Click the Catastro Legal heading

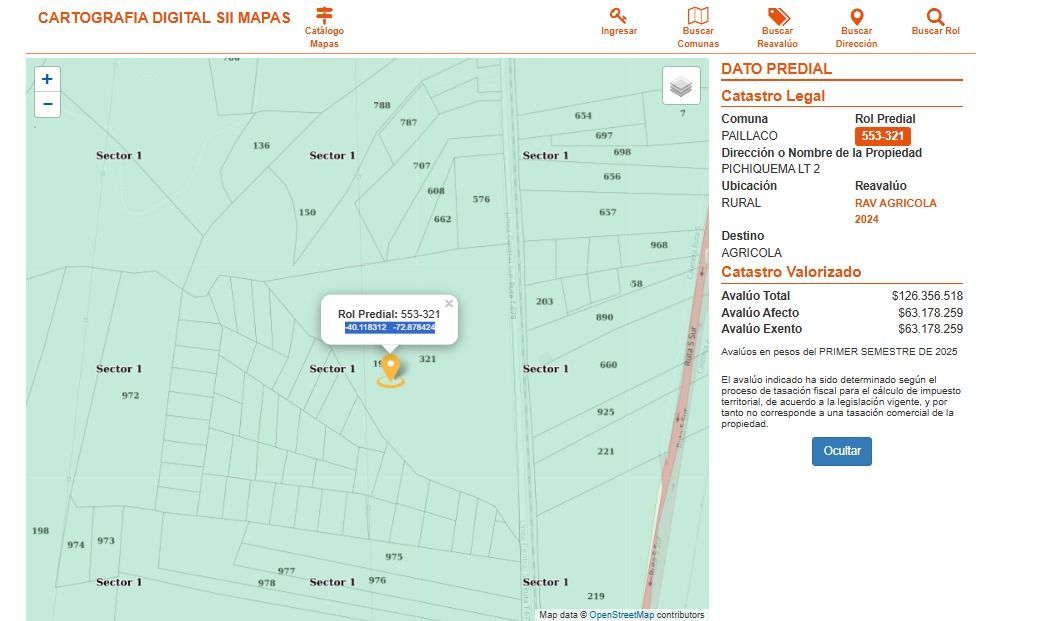coord(773,96)
